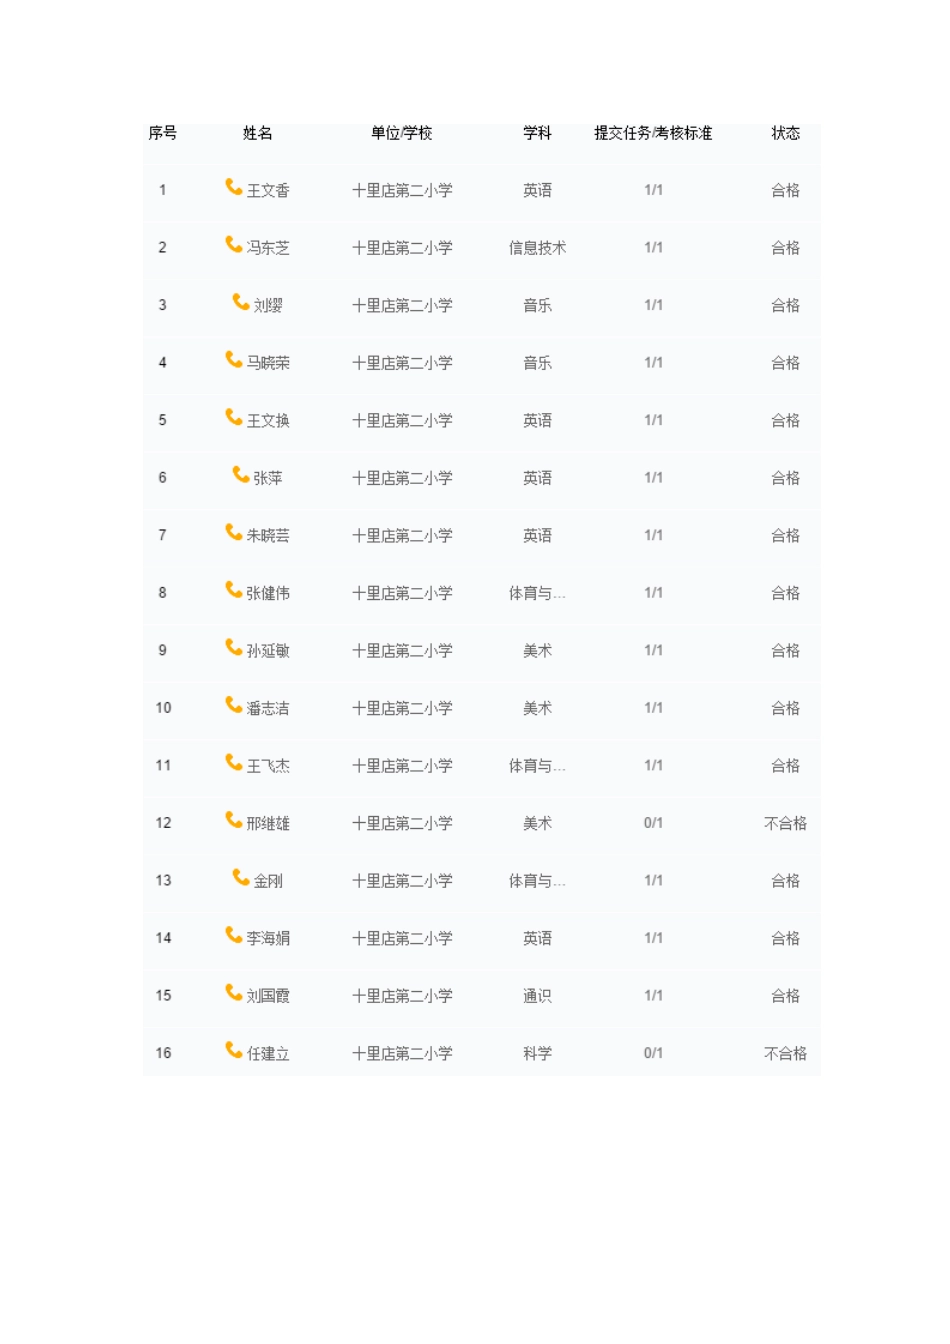Click the 提交任务/考核标准 header
The width and height of the screenshot is (950, 1344).
(x=653, y=133)
